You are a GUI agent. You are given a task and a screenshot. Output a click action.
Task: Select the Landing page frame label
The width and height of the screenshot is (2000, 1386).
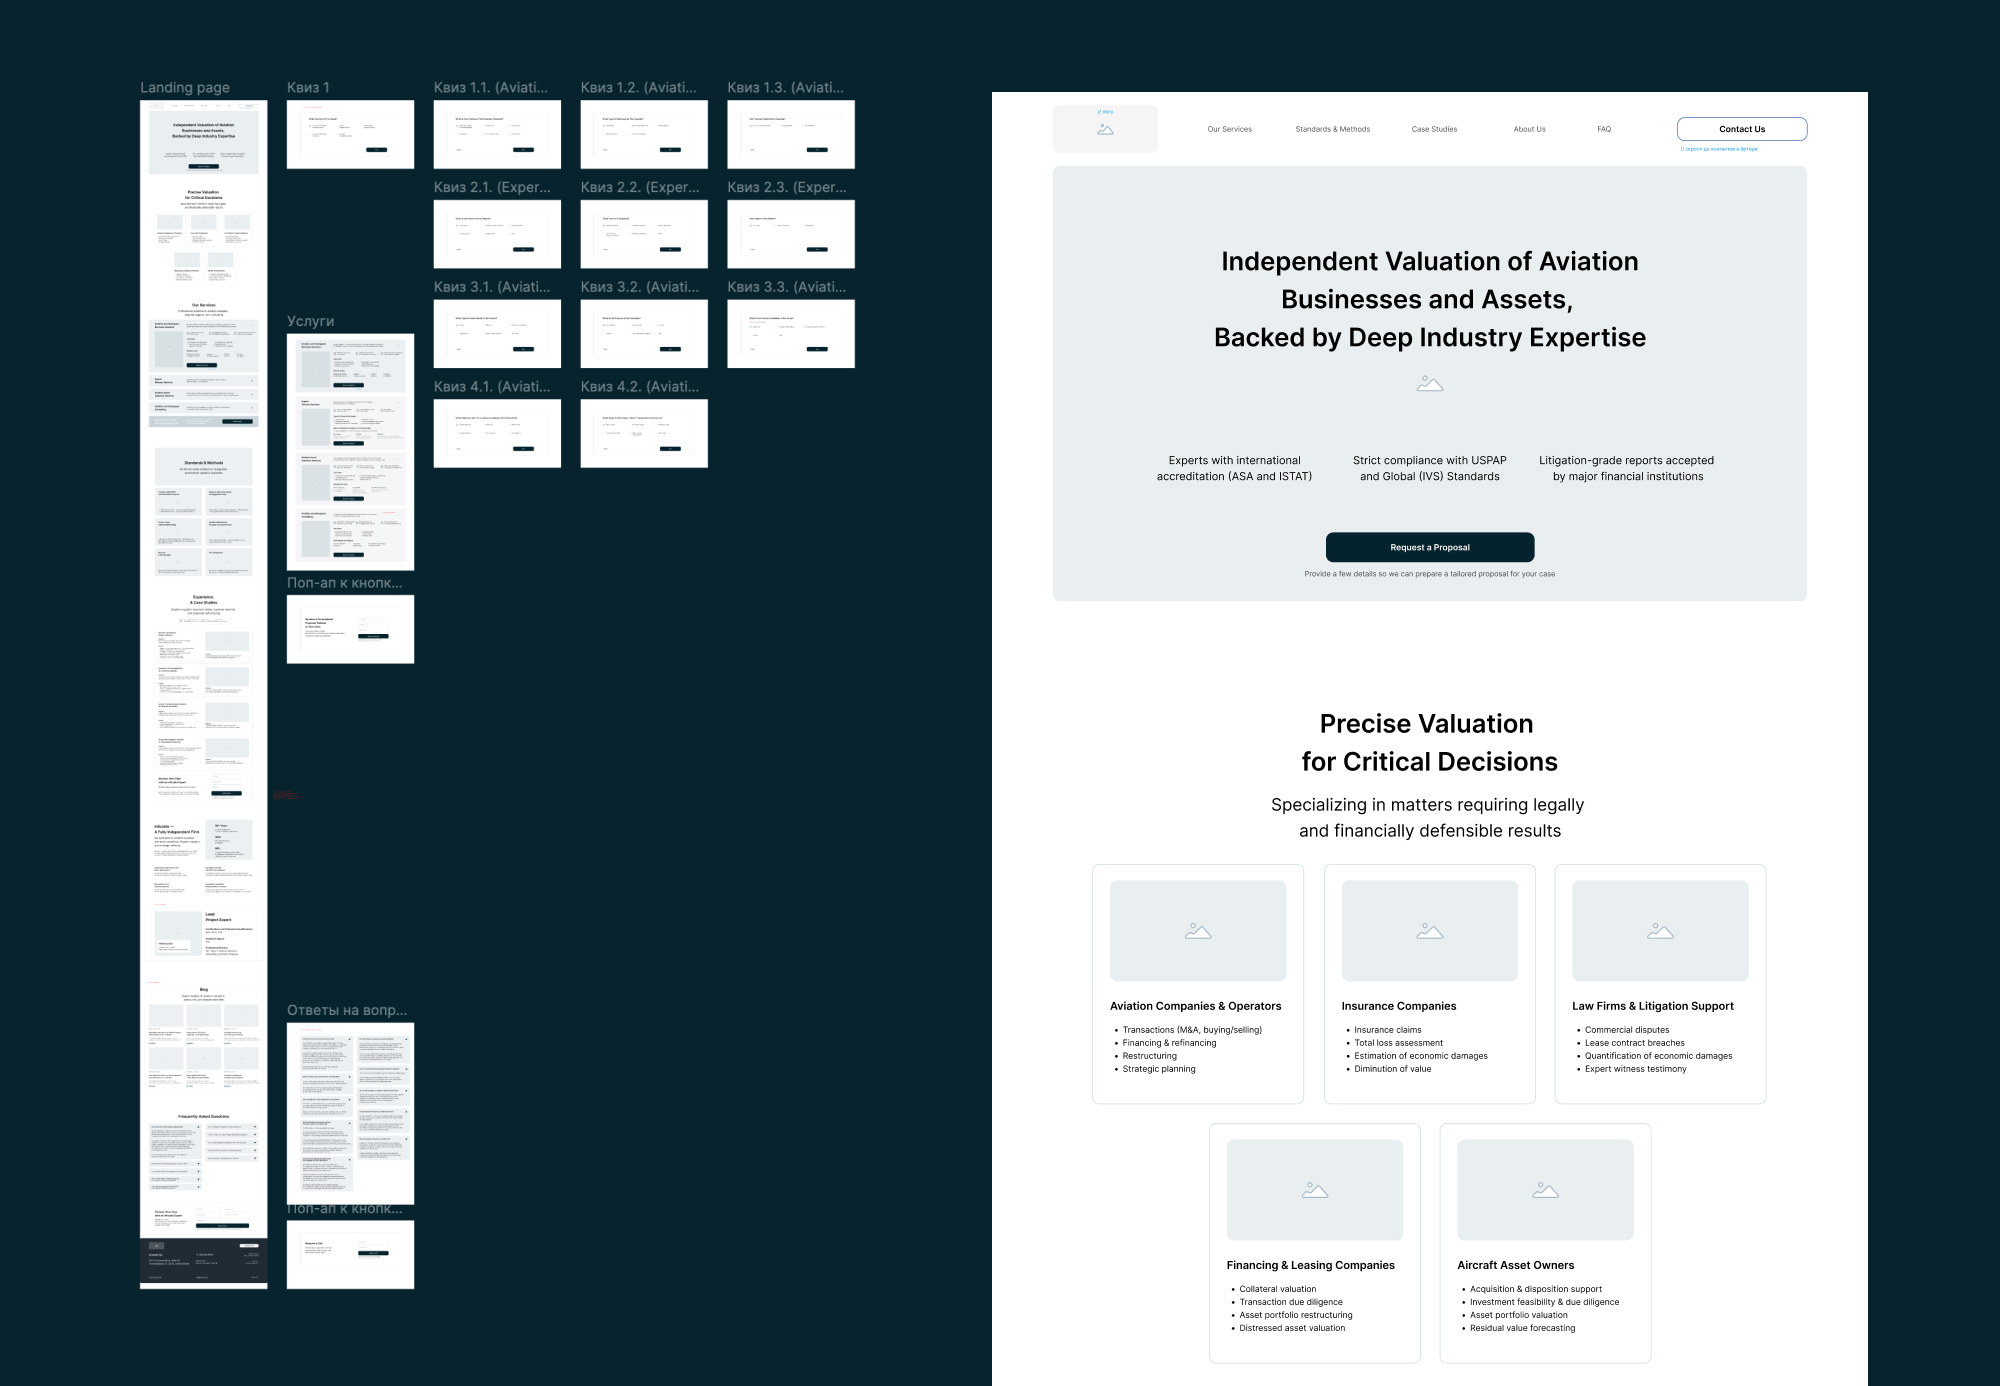(x=185, y=88)
